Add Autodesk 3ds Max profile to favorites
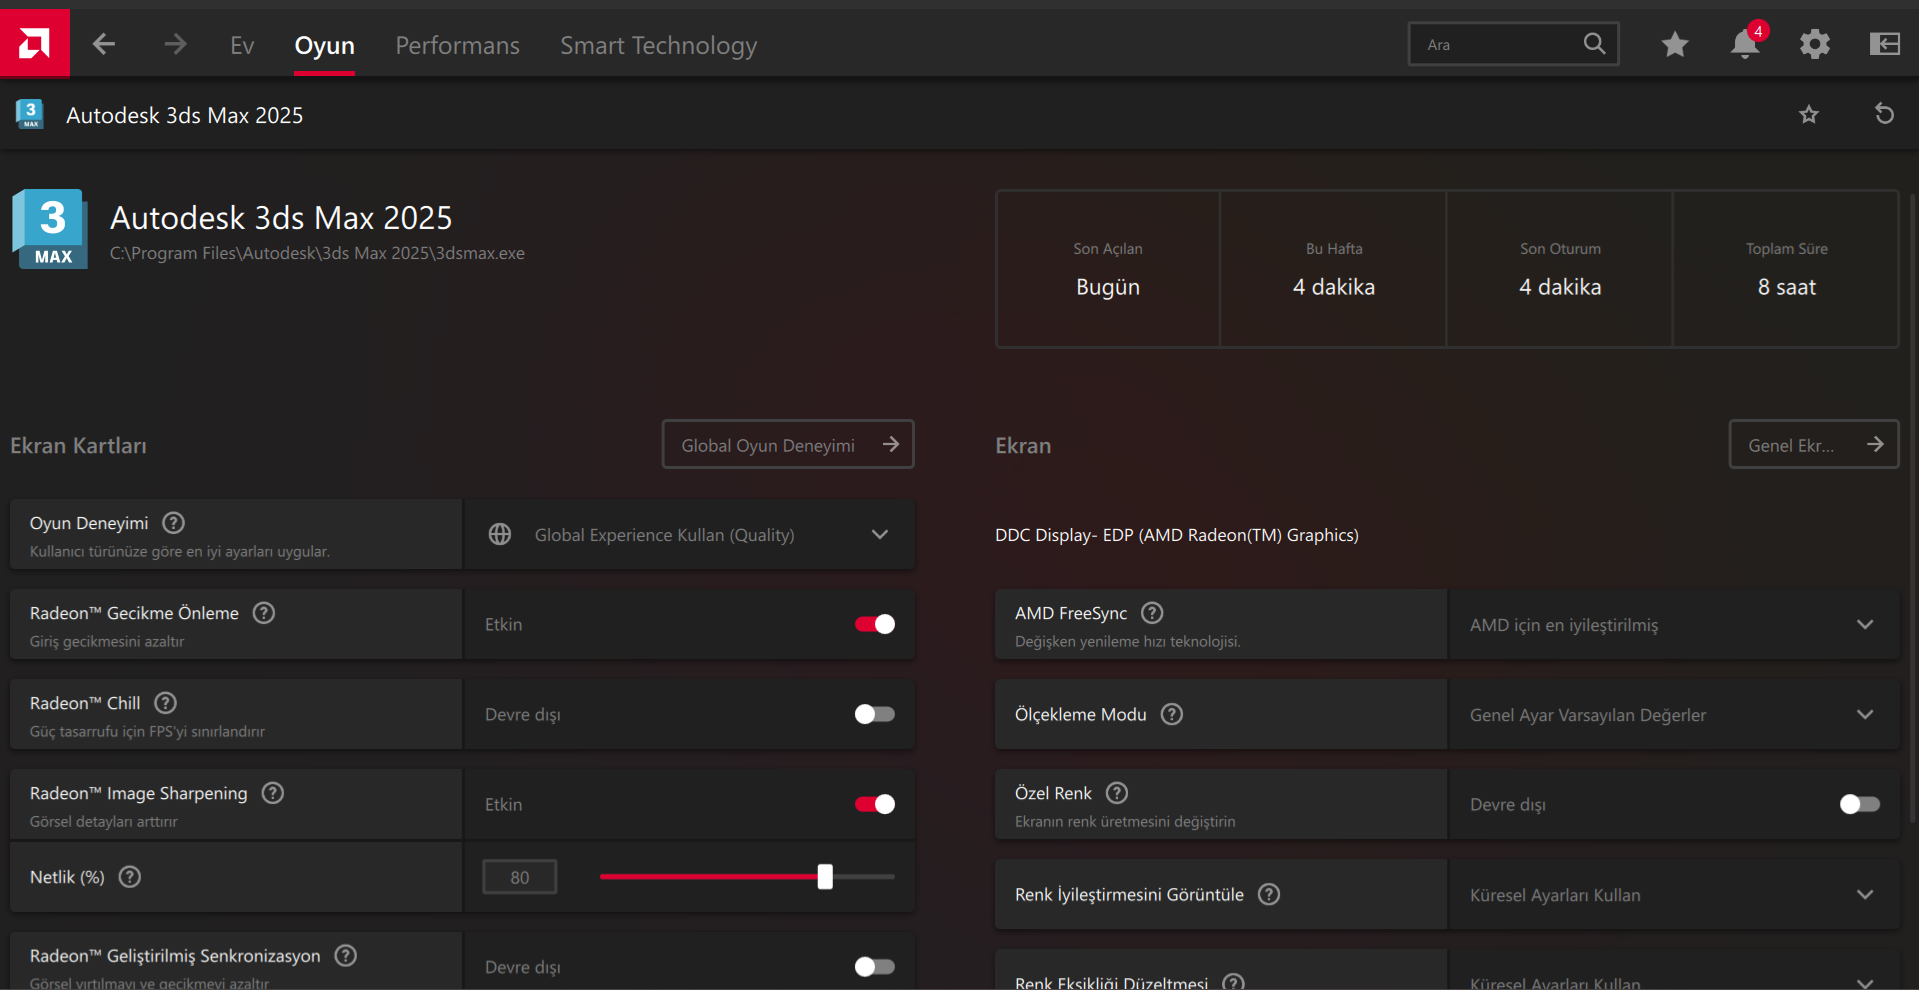Screen dimensions: 1919x990 point(1809,114)
